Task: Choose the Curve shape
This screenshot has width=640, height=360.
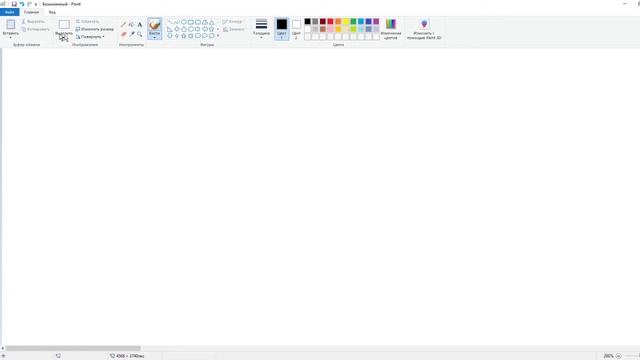Action: [x=177, y=22]
